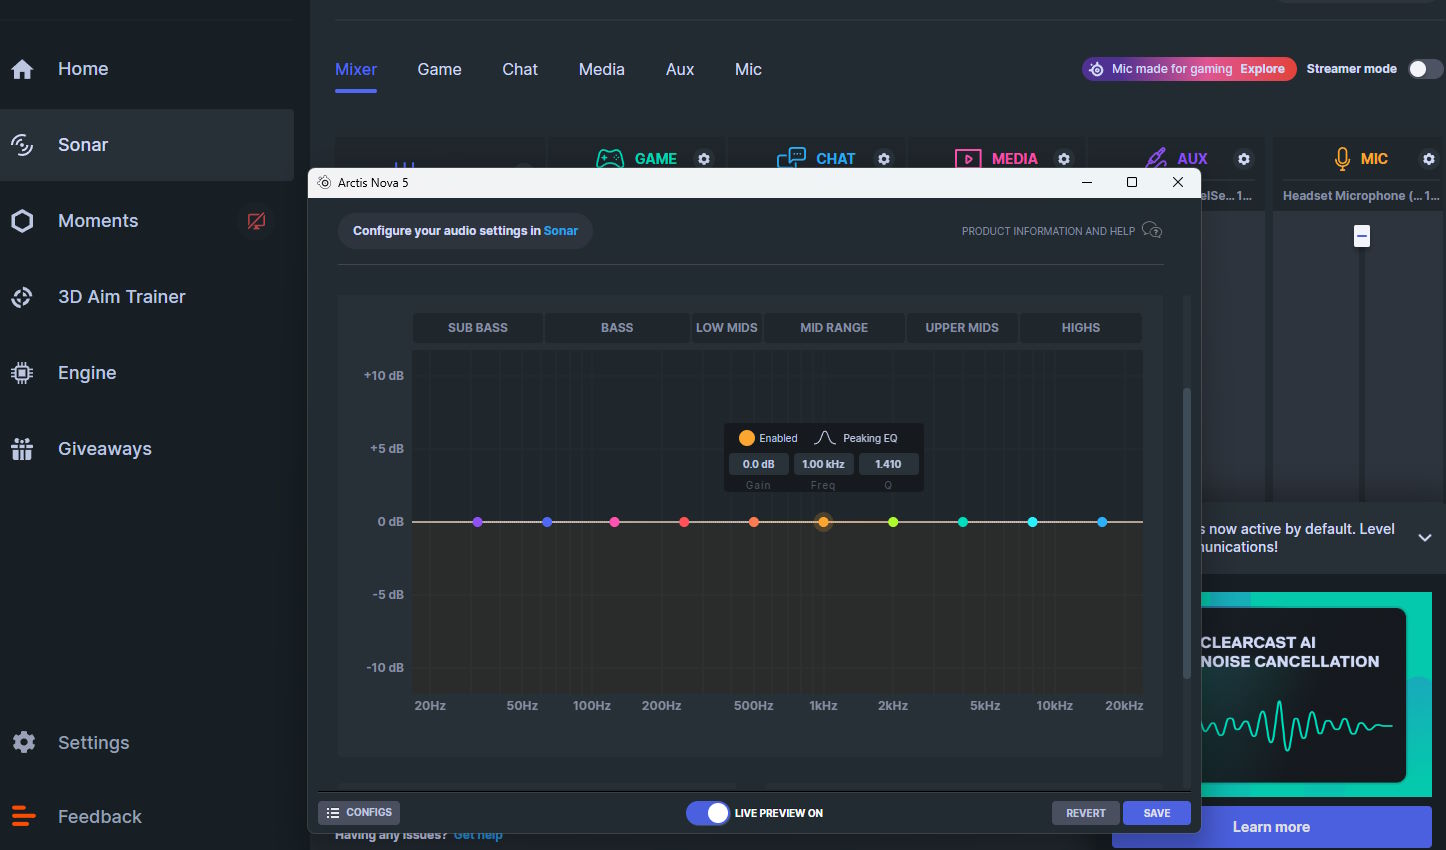Toggle Streamer mode switch

1425,69
